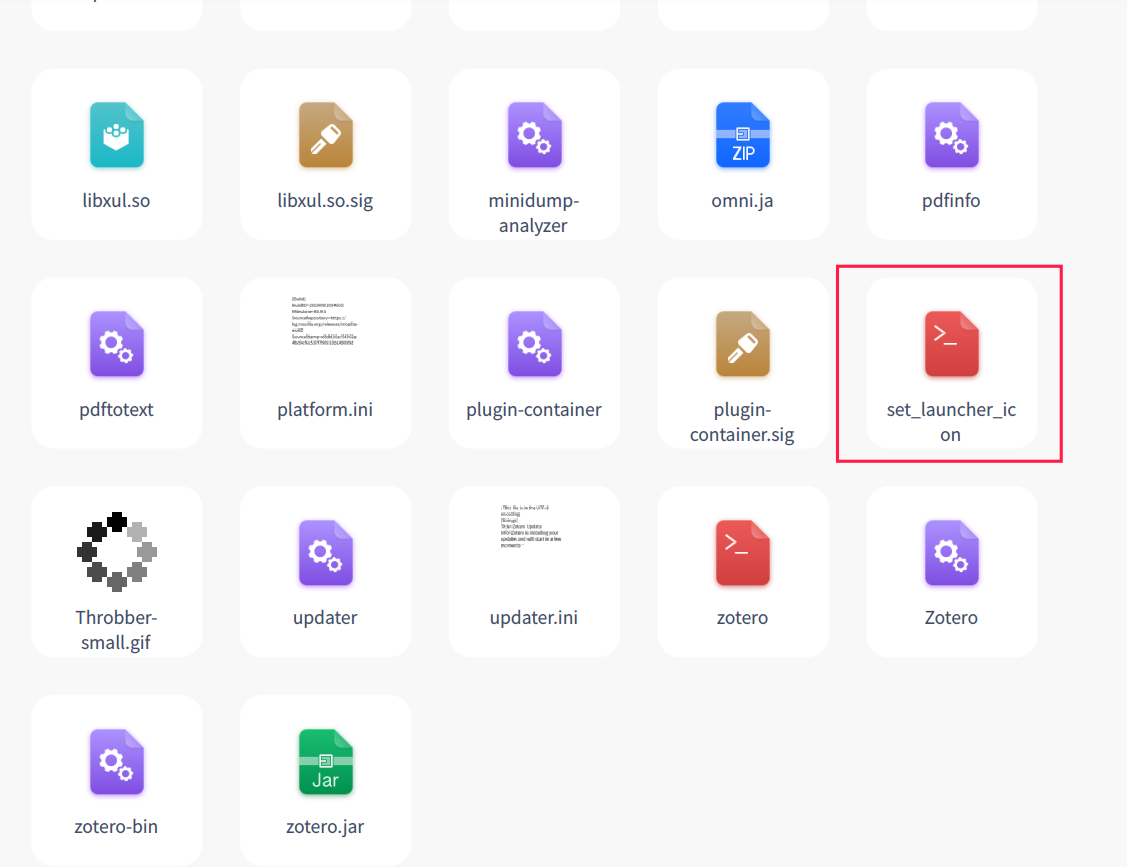Click the set_launcher_icon name label
1127x867 pixels.
pos(951,422)
